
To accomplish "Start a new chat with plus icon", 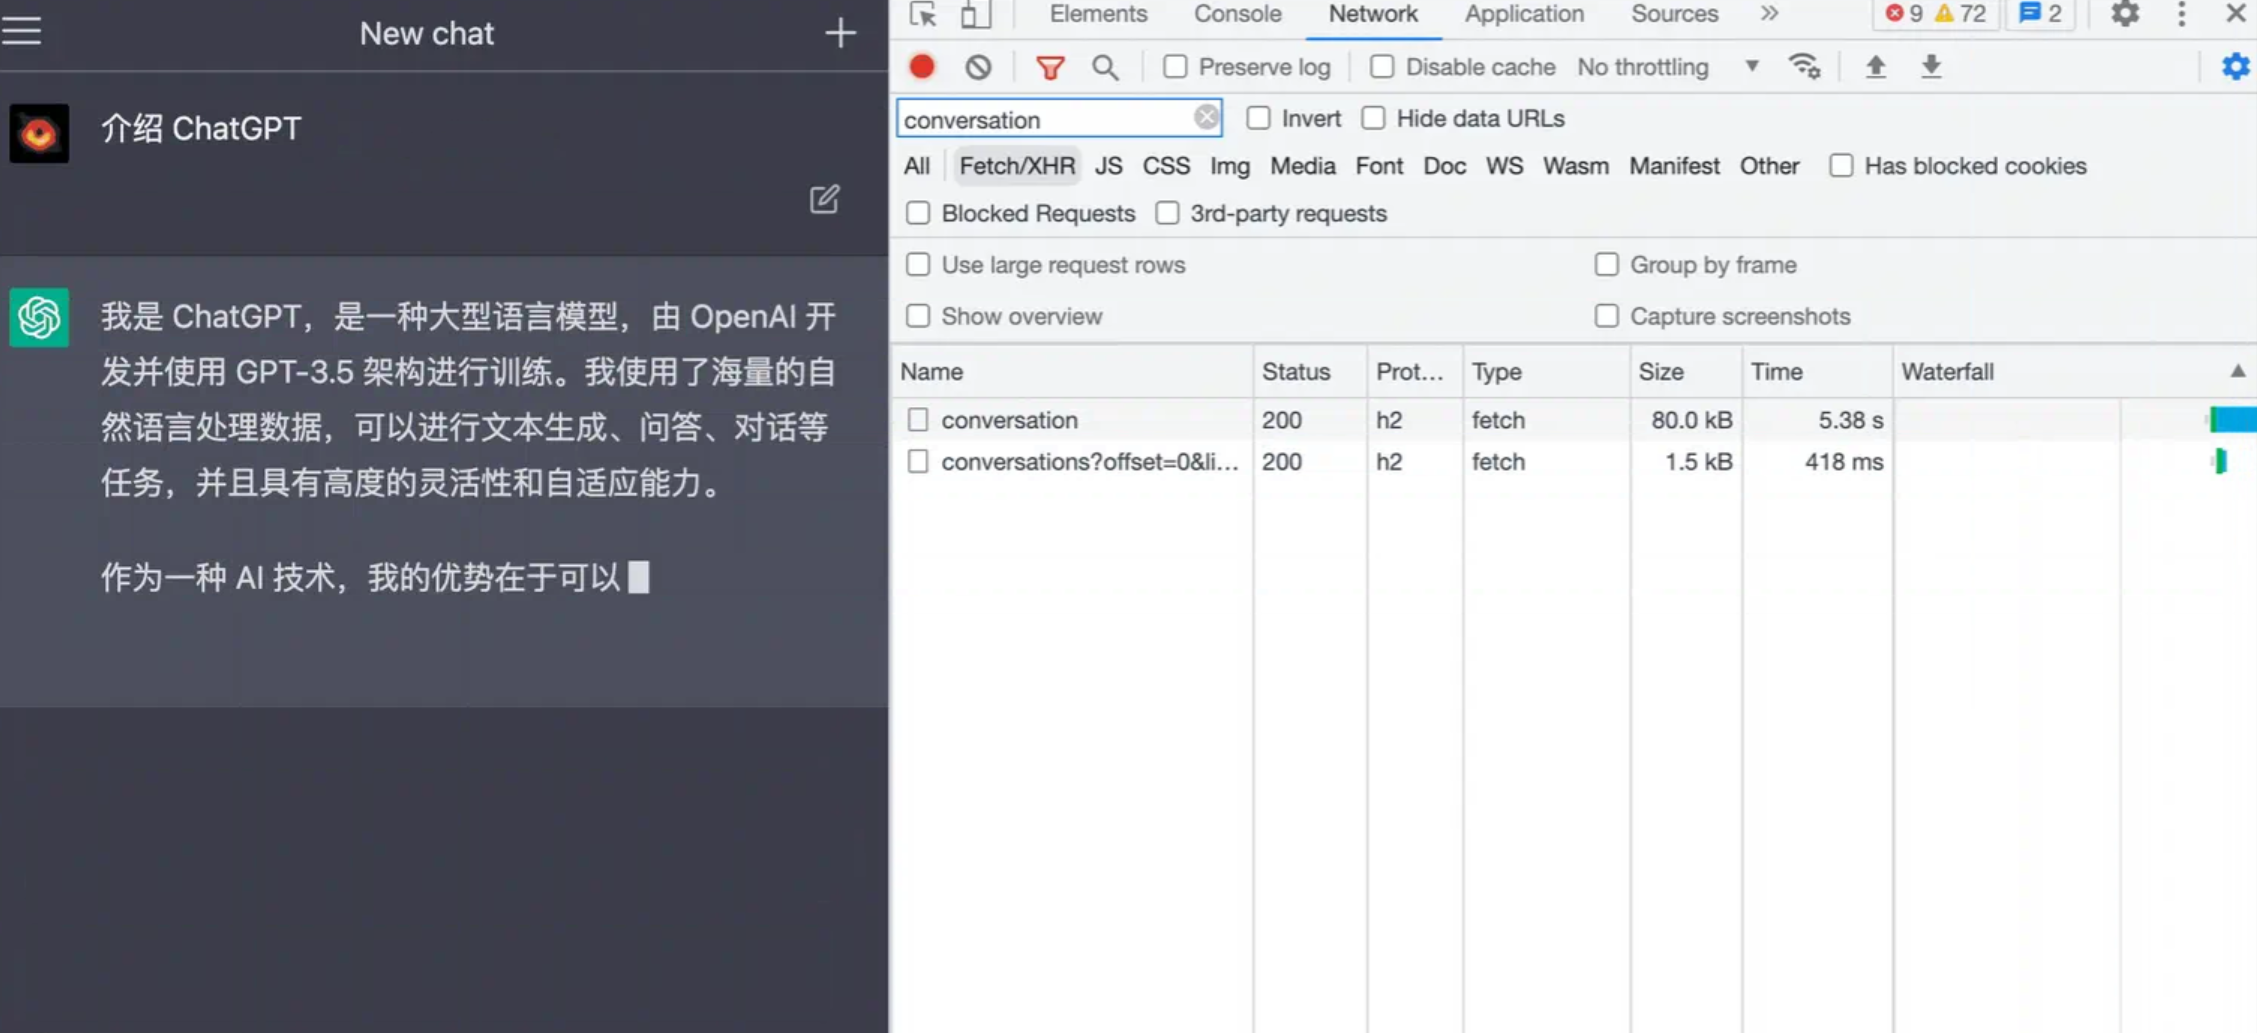I will tap(840, 33).
